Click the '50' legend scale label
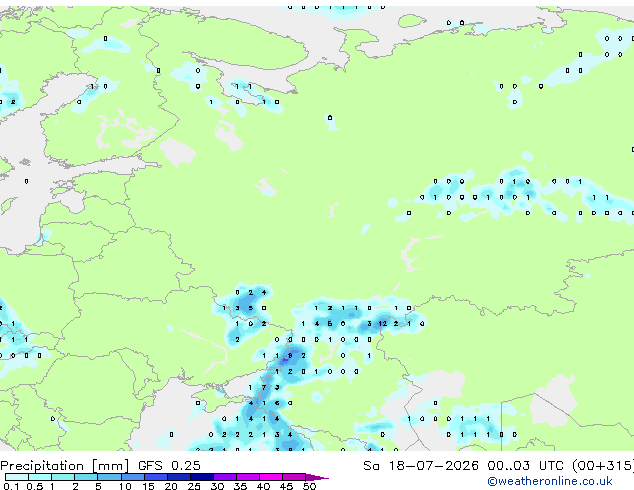 pyautogui.click(x=310, y=486)
